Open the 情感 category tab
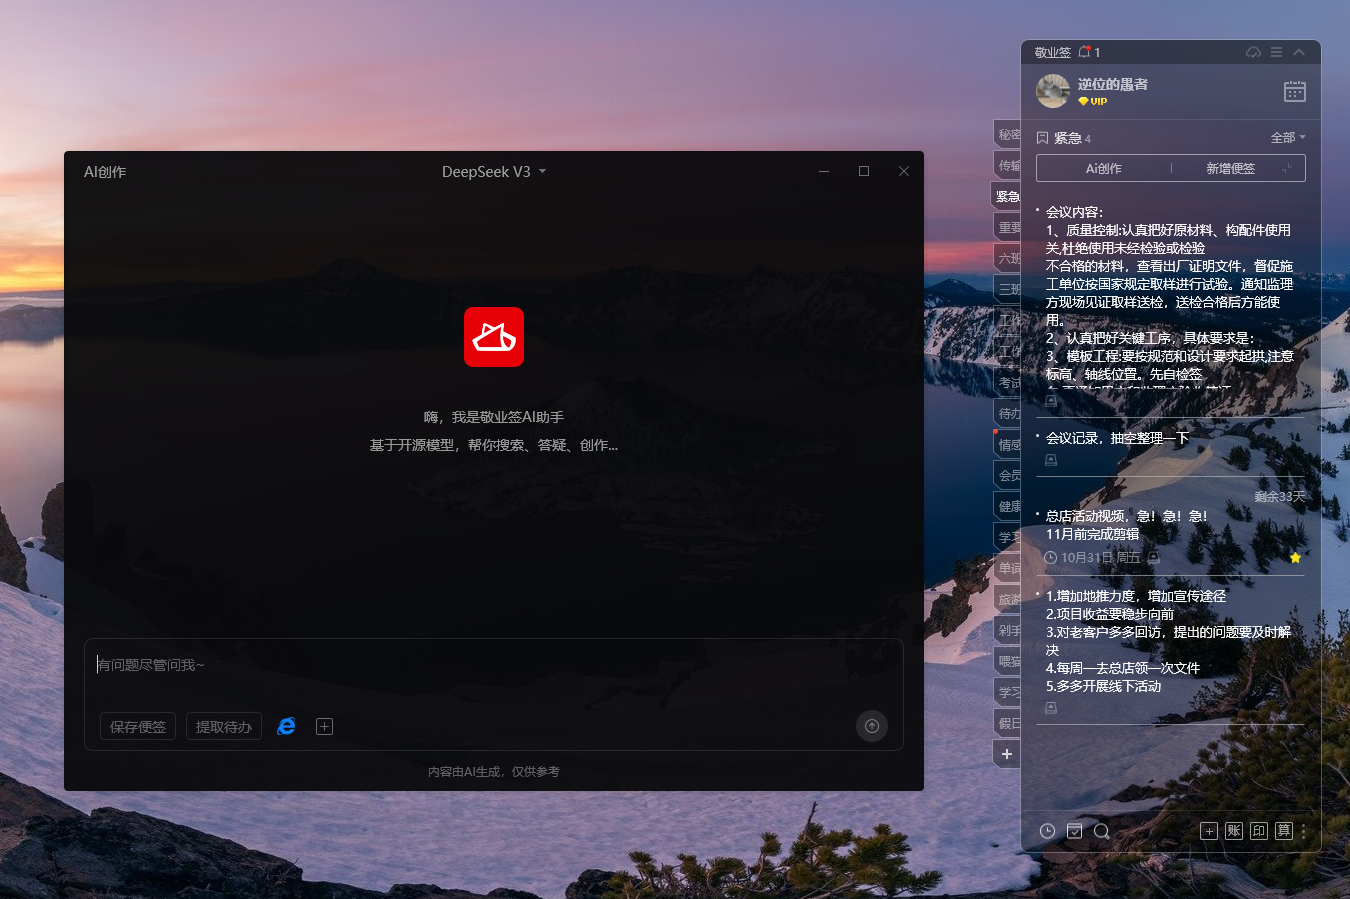 tap(1008, 445)
